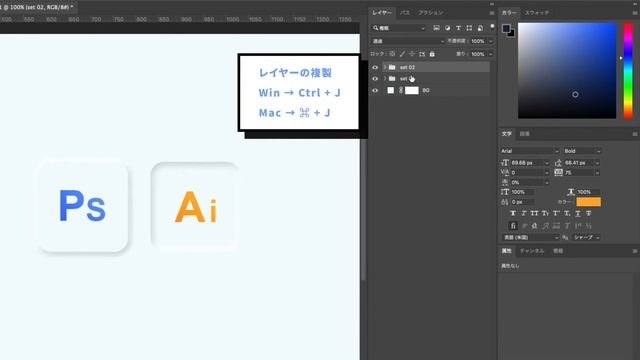Filter layers by adjustment layer icon
Screen dimensions: 640x360
coord(447,28)
